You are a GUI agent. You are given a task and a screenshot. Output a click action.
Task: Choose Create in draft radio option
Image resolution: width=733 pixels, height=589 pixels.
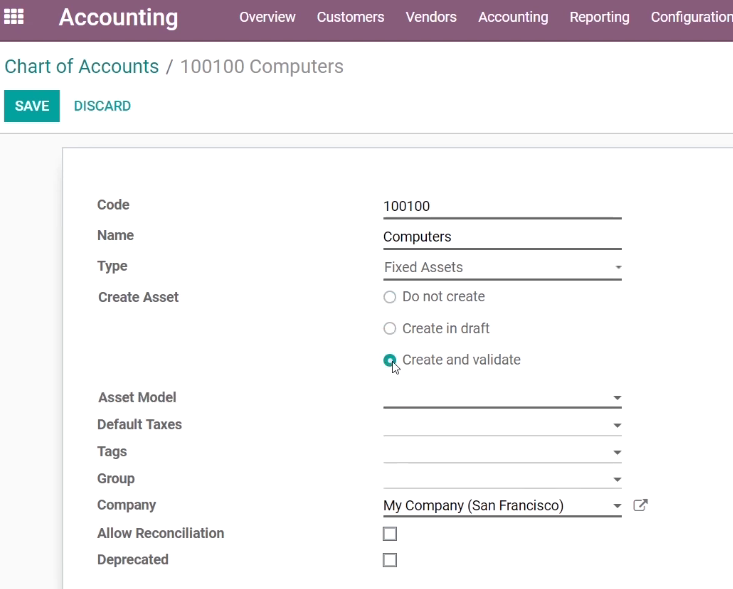(x=389, y=329)
